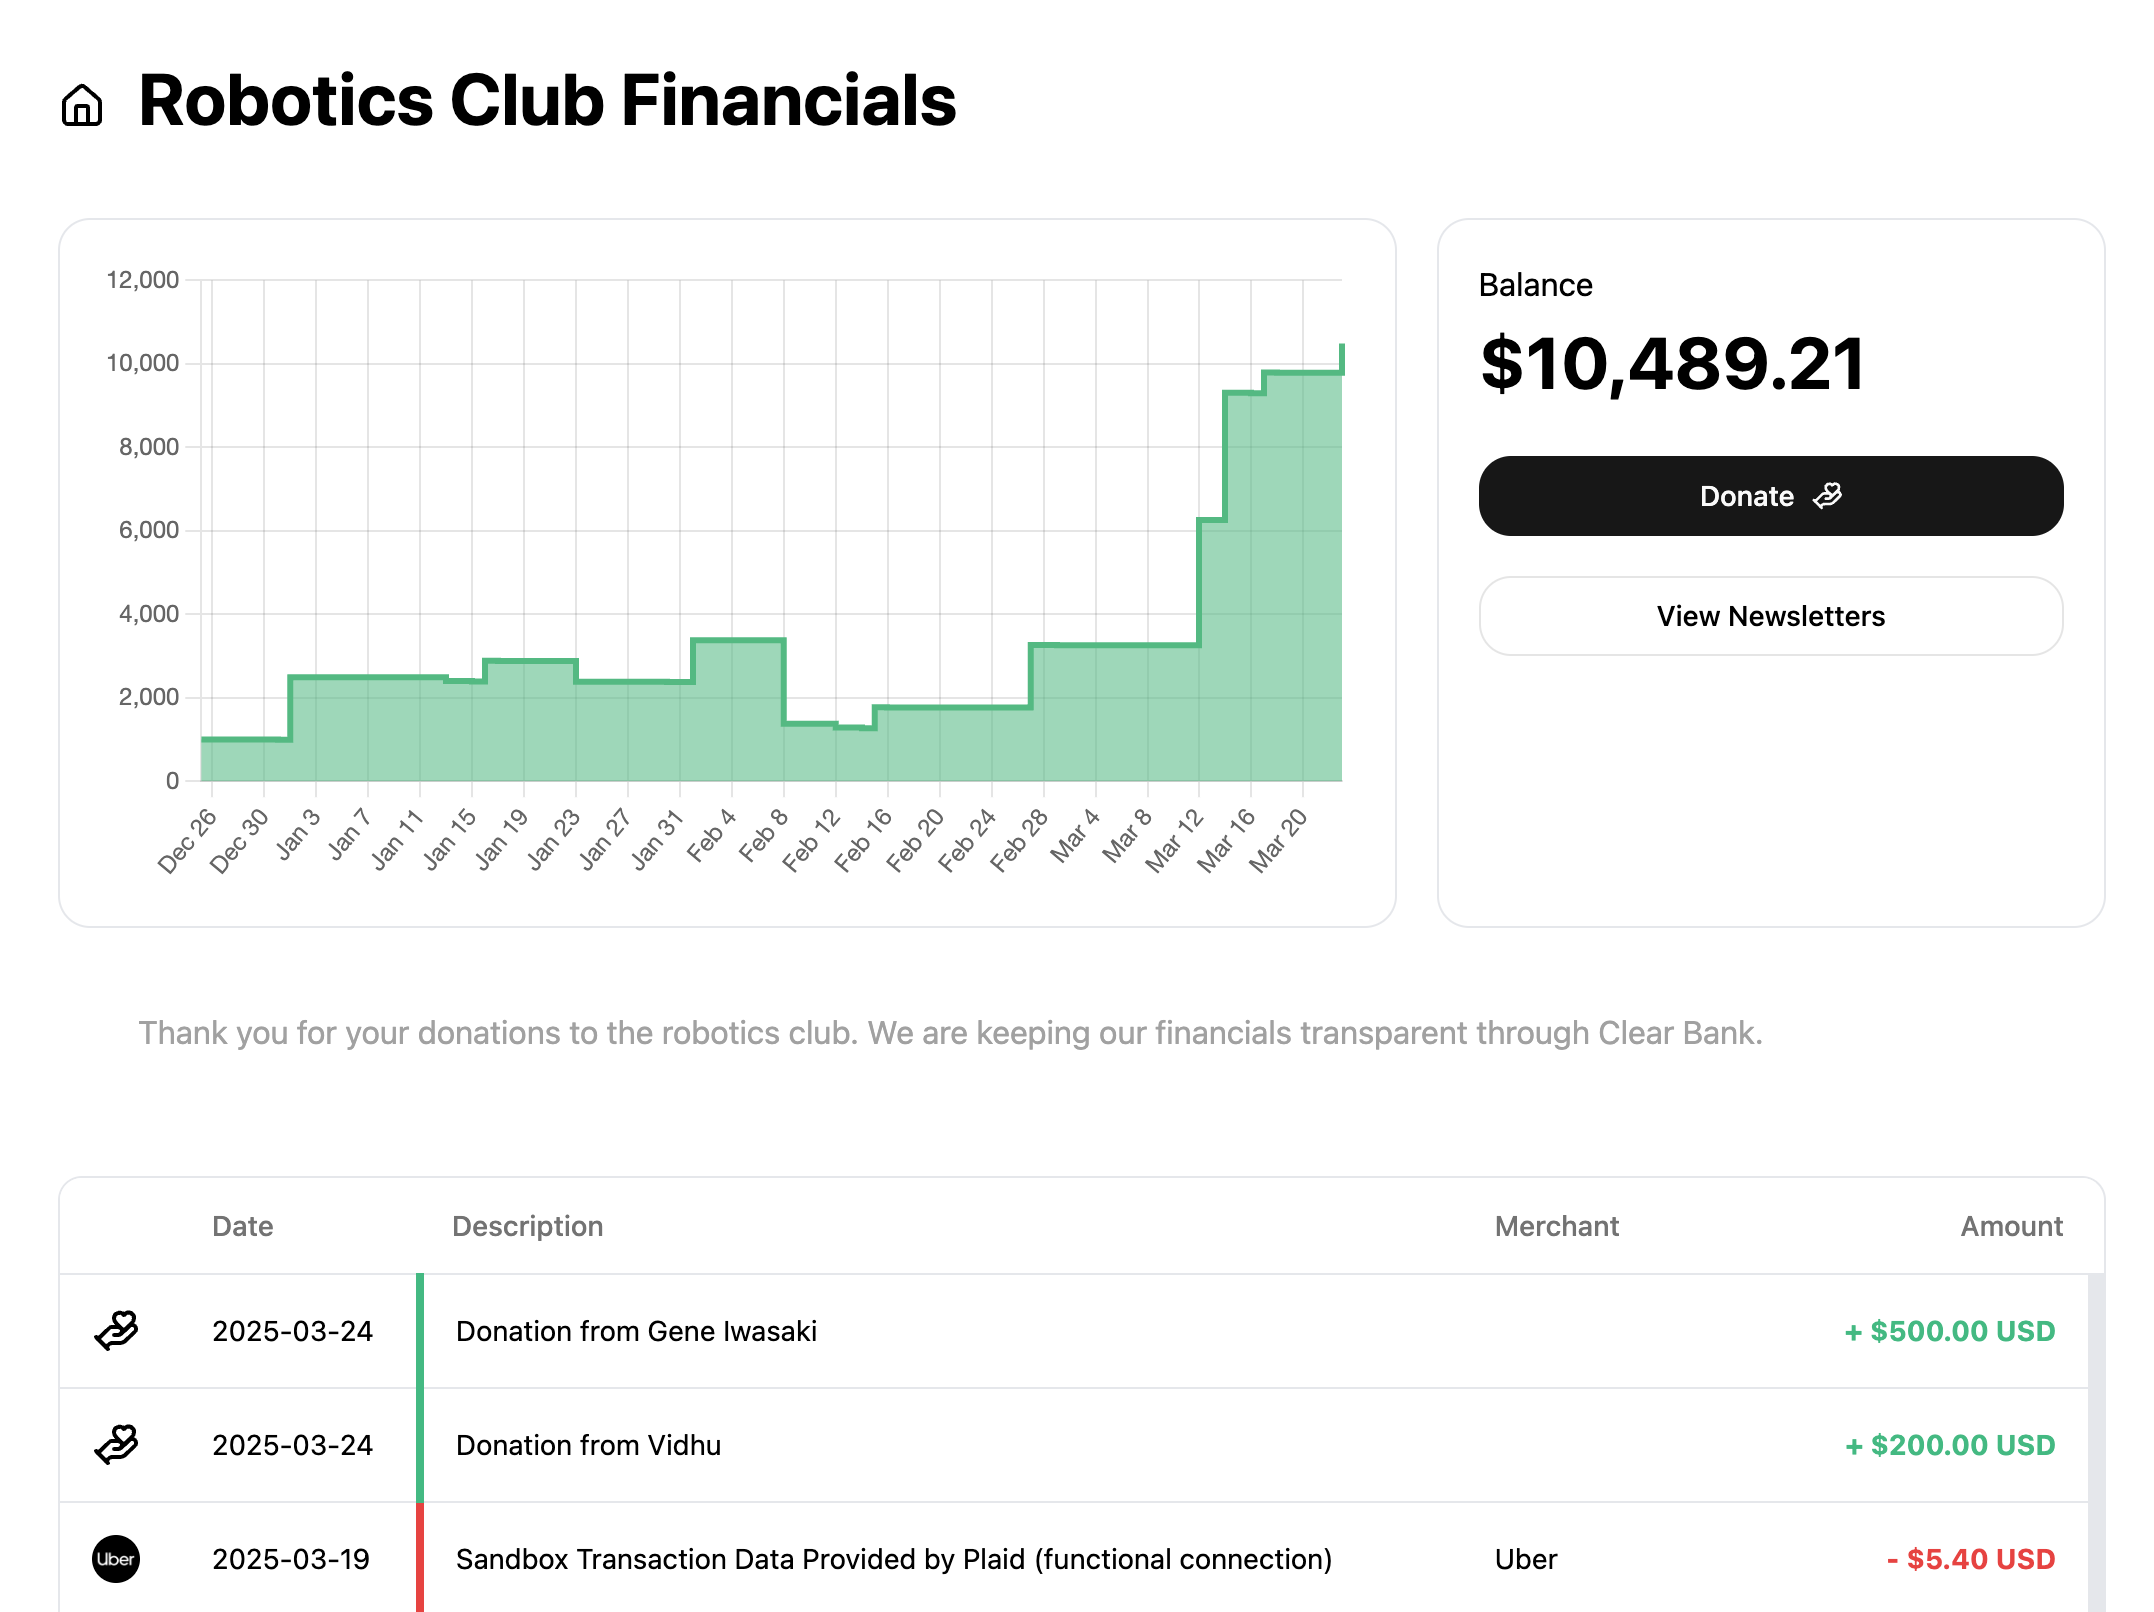Click the Merchant column header
Image resolution: width=2154 pixels, height=1612 pixels.
tap(1557, 1226)
